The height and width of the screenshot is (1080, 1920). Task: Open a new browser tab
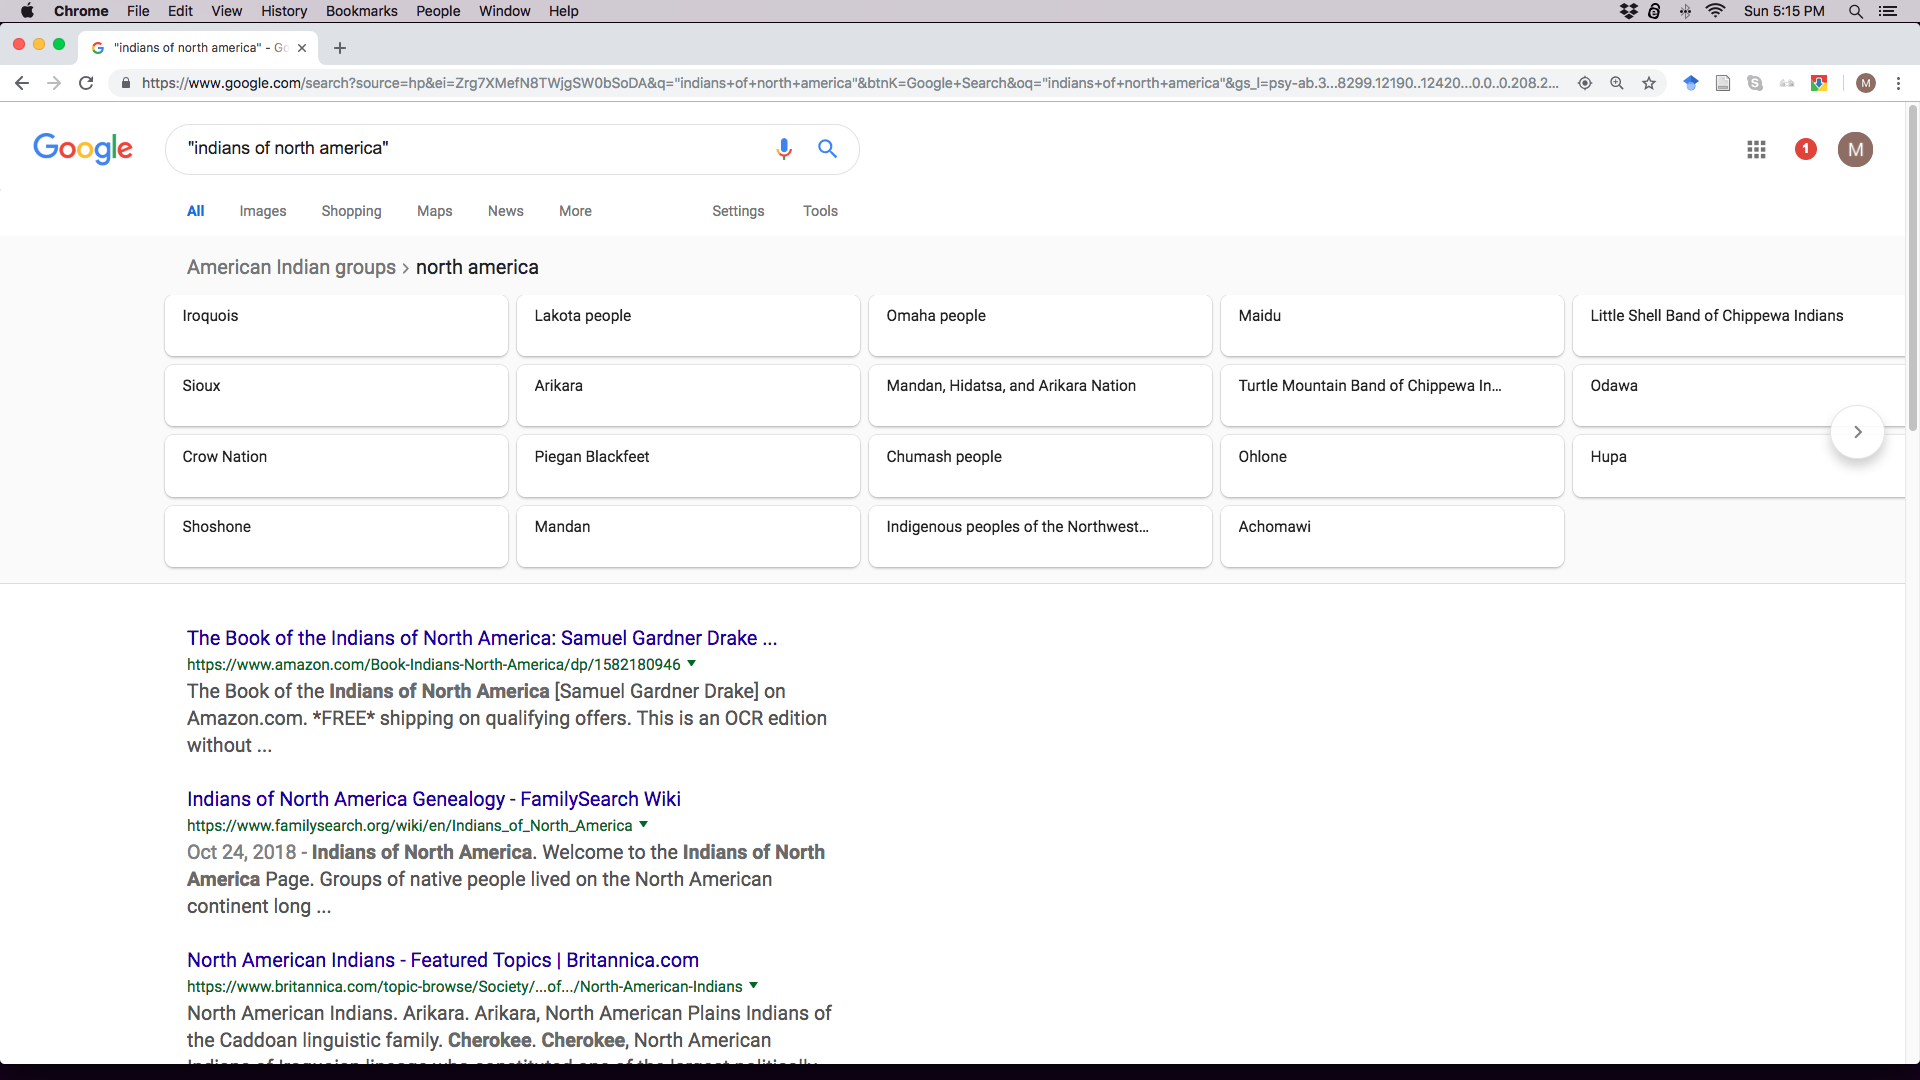pos(340,48)
